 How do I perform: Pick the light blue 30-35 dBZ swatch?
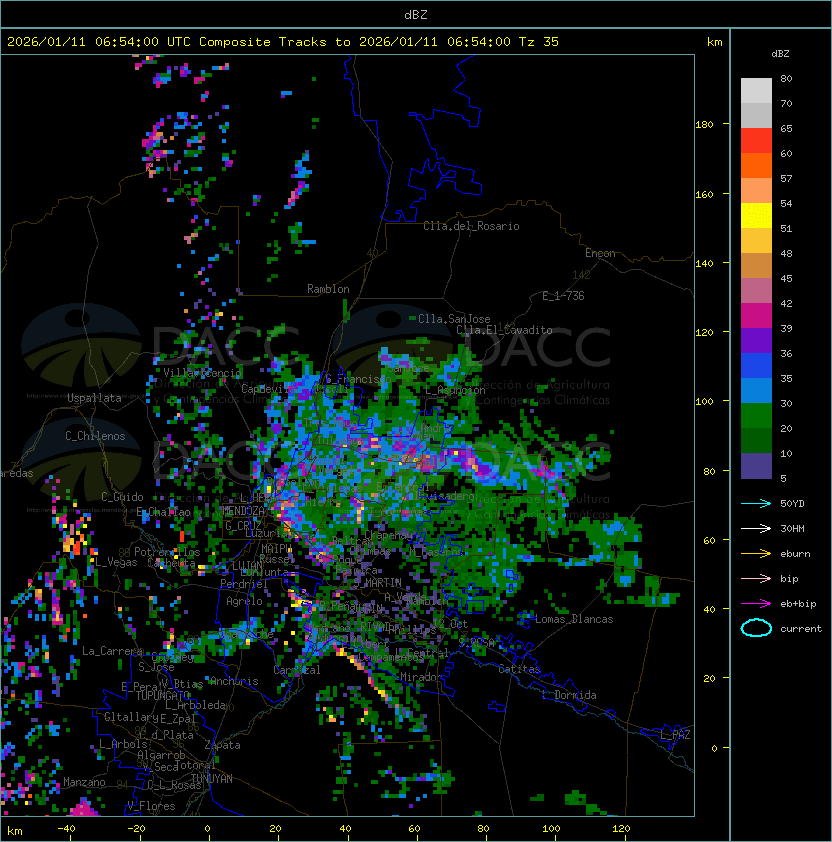[x=756, y=390]
